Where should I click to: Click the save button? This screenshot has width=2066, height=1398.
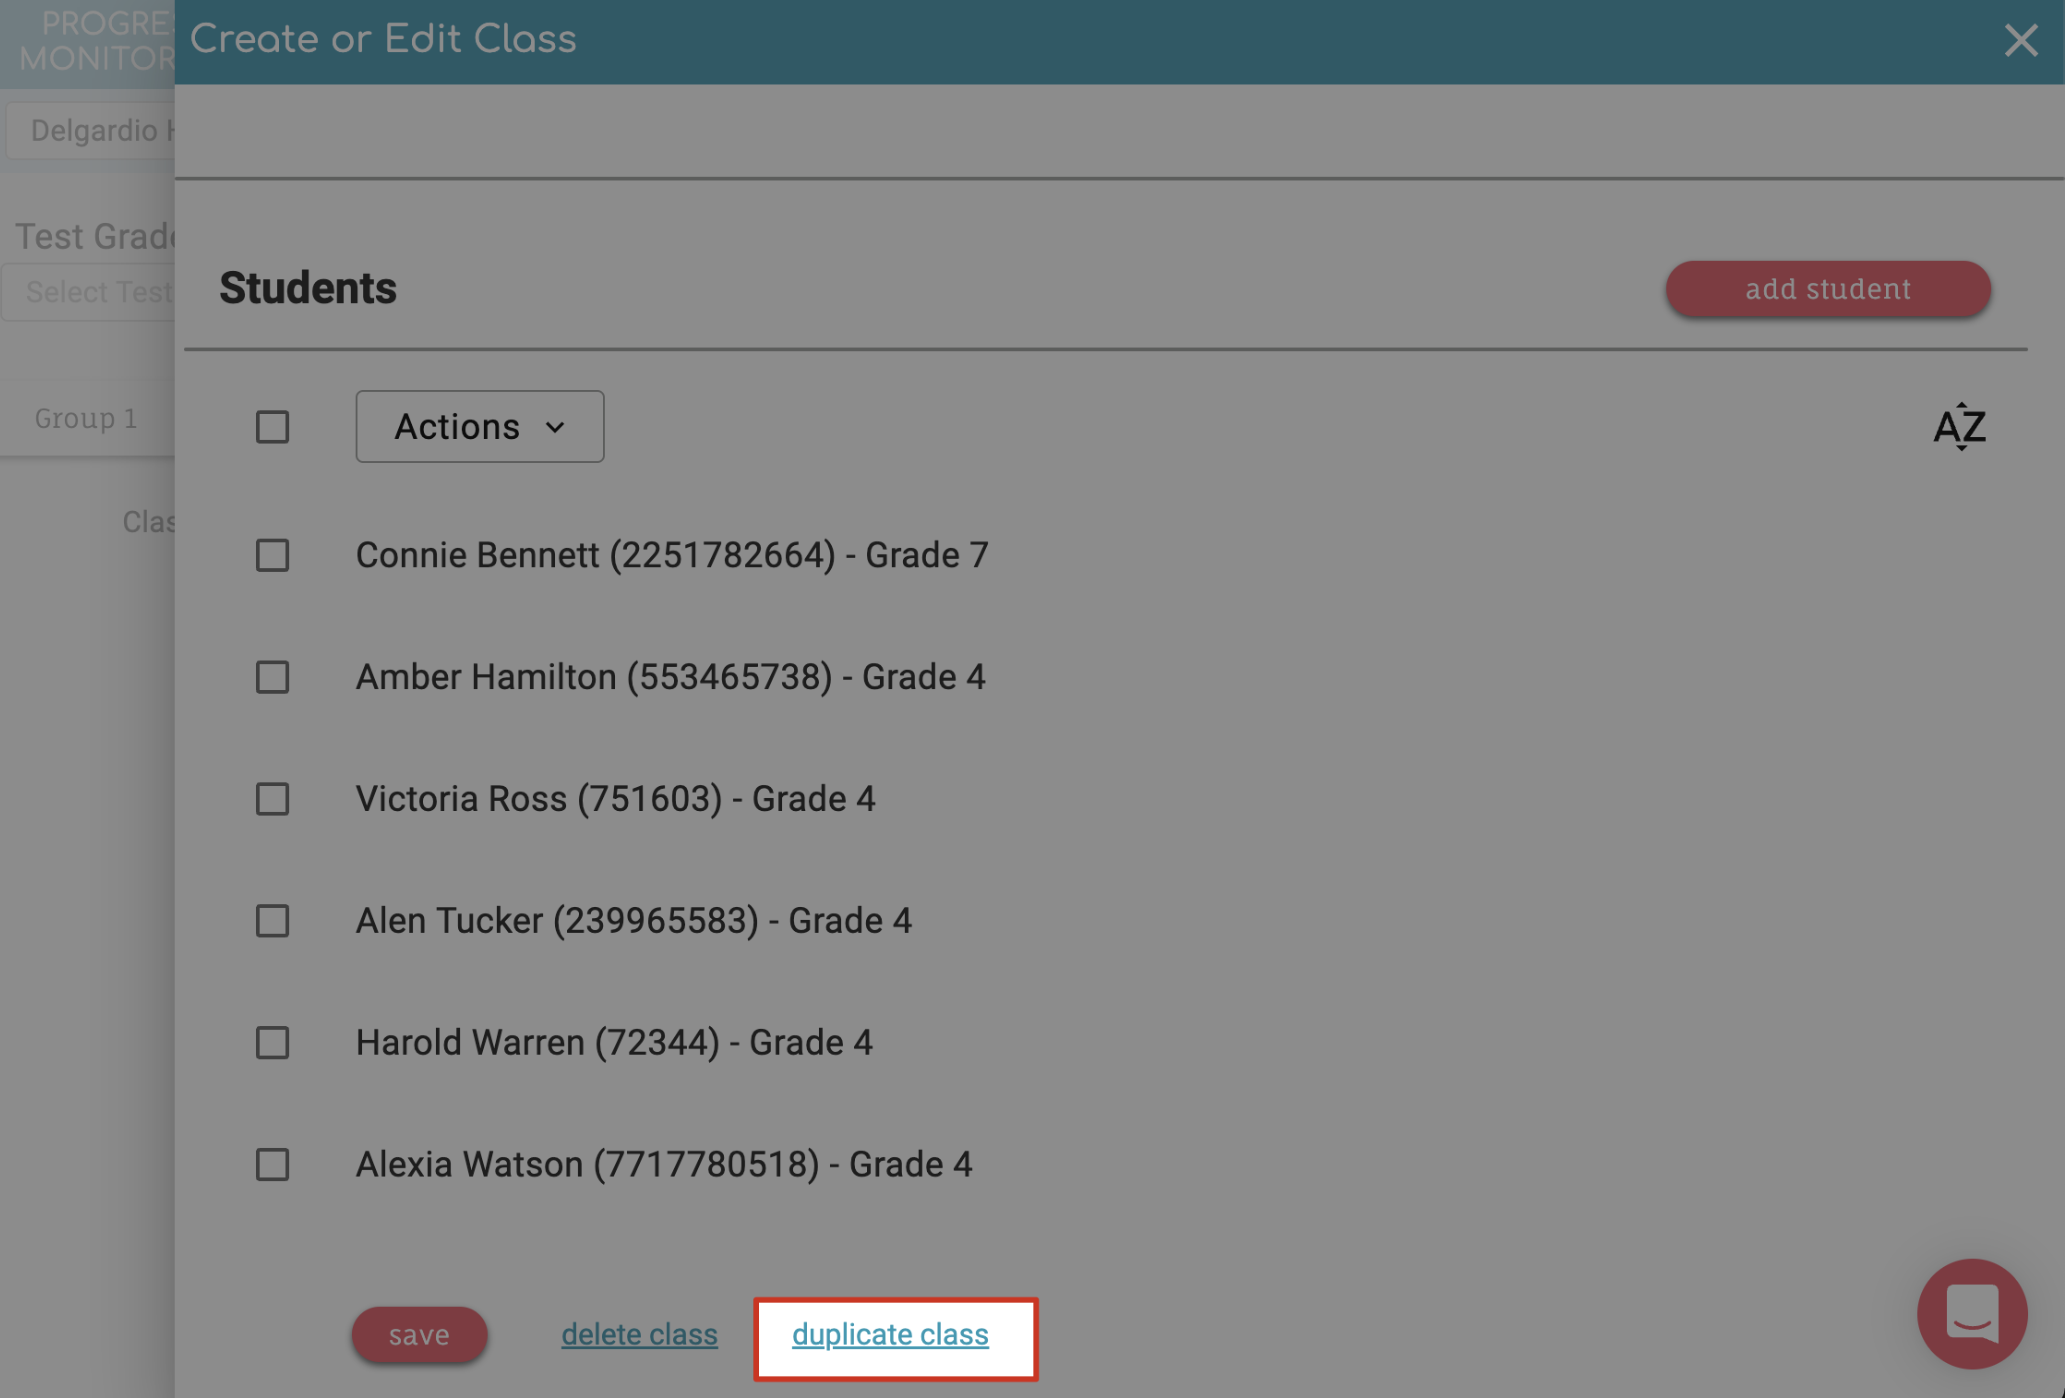point(419,1335)
